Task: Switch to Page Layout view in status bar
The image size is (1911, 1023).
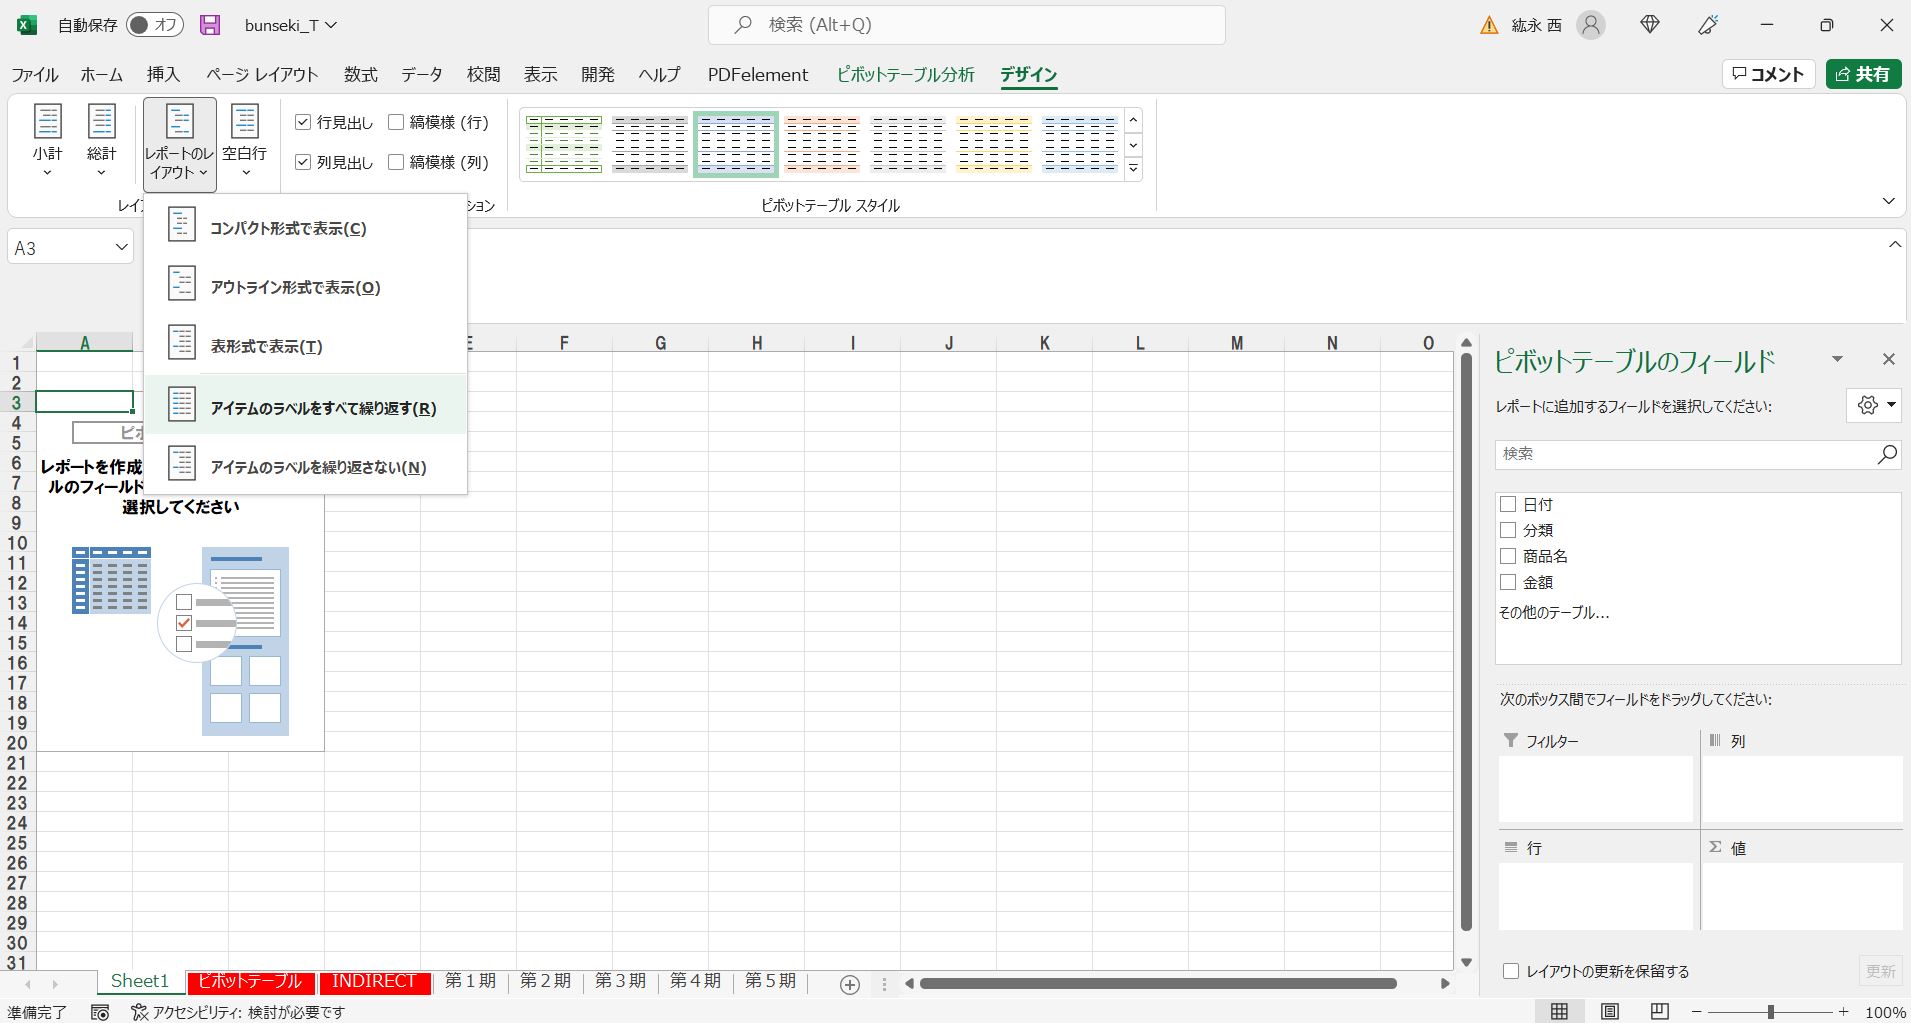Action: point(1609,1011)
